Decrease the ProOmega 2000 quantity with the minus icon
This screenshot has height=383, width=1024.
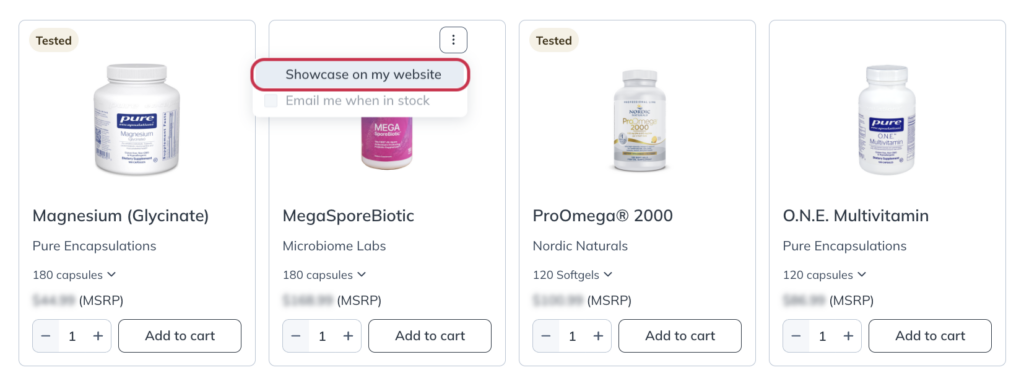click(546, 336)
